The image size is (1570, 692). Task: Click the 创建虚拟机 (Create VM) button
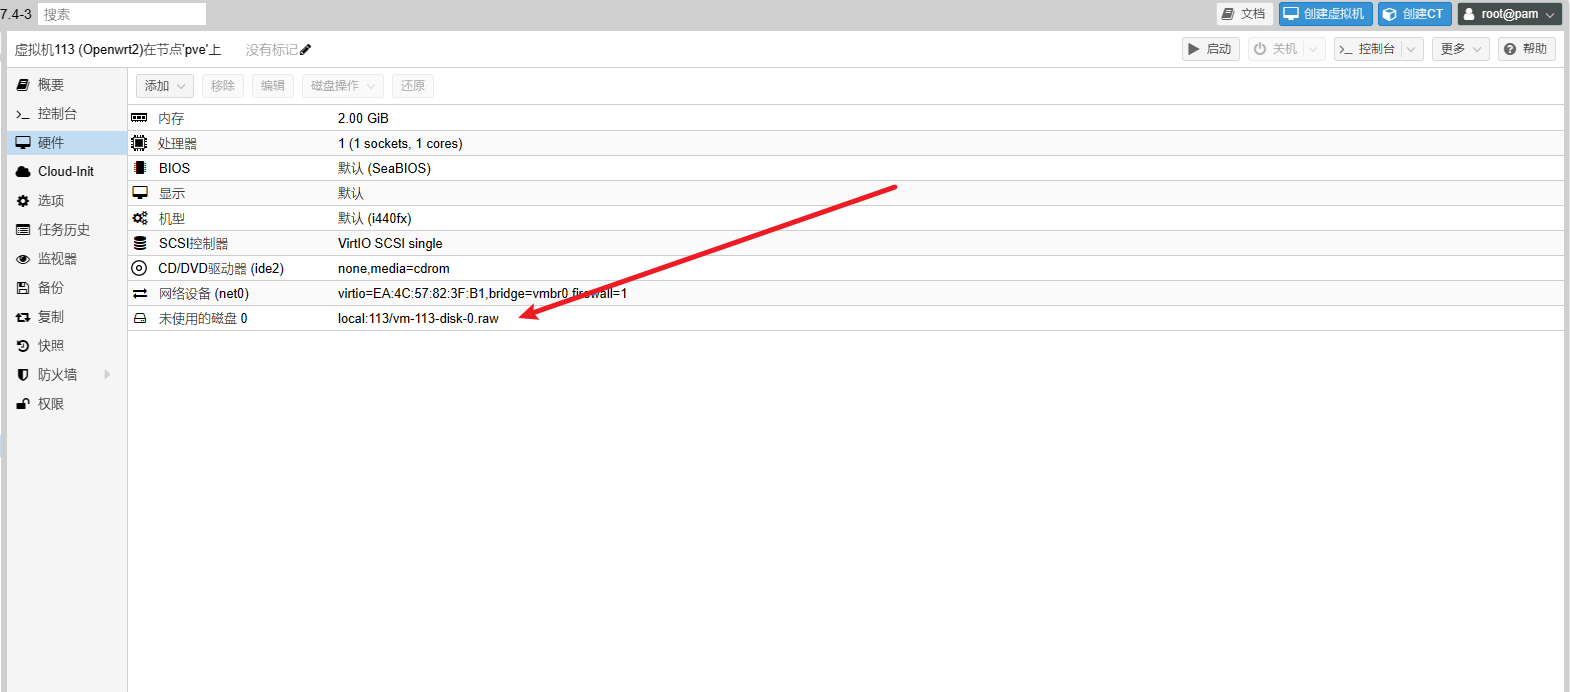[1325, 14]
